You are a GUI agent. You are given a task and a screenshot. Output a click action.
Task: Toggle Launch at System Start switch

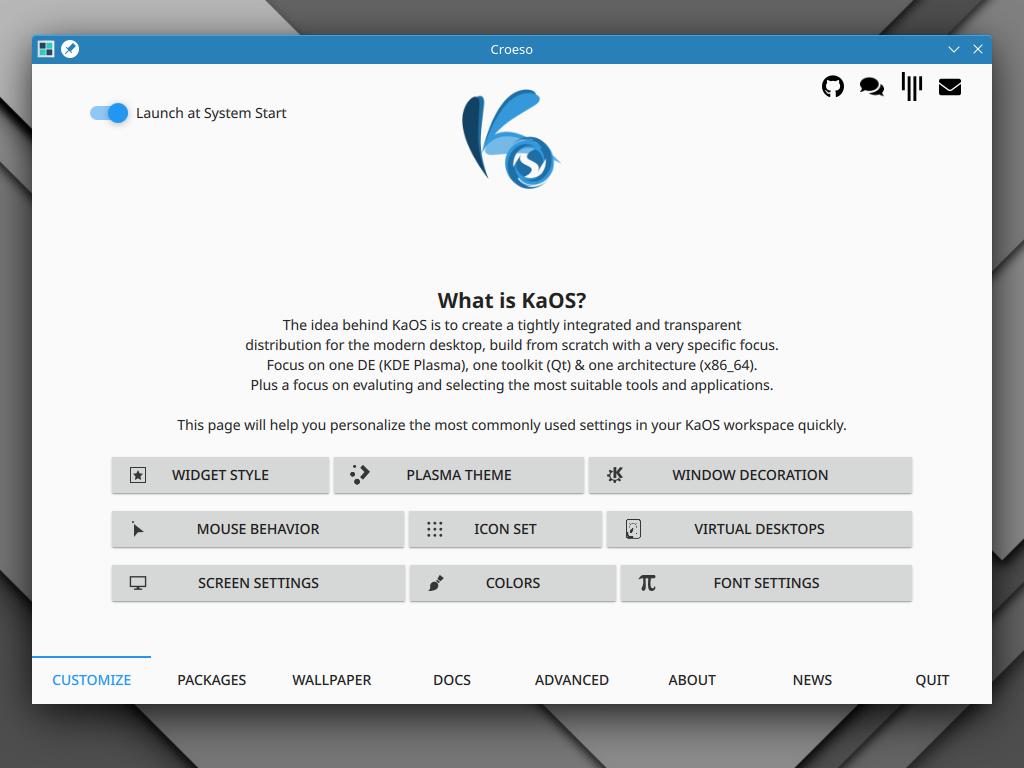pos(109,113)
